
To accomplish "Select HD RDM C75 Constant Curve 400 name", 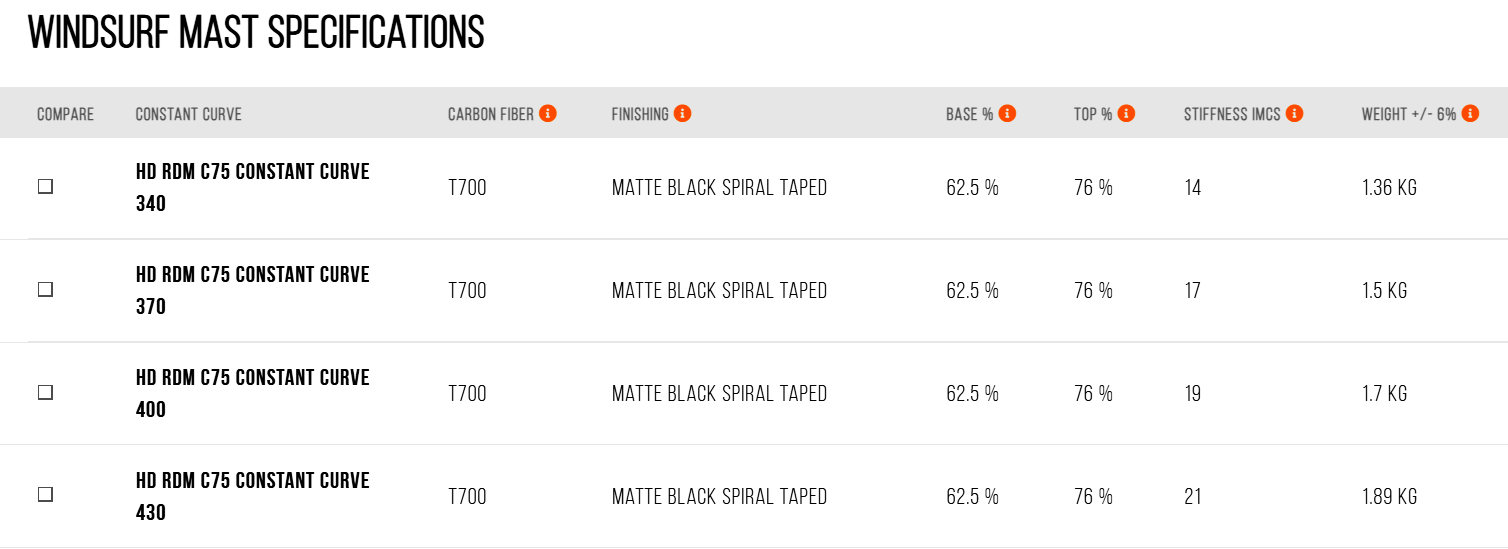I will [253, 393].
